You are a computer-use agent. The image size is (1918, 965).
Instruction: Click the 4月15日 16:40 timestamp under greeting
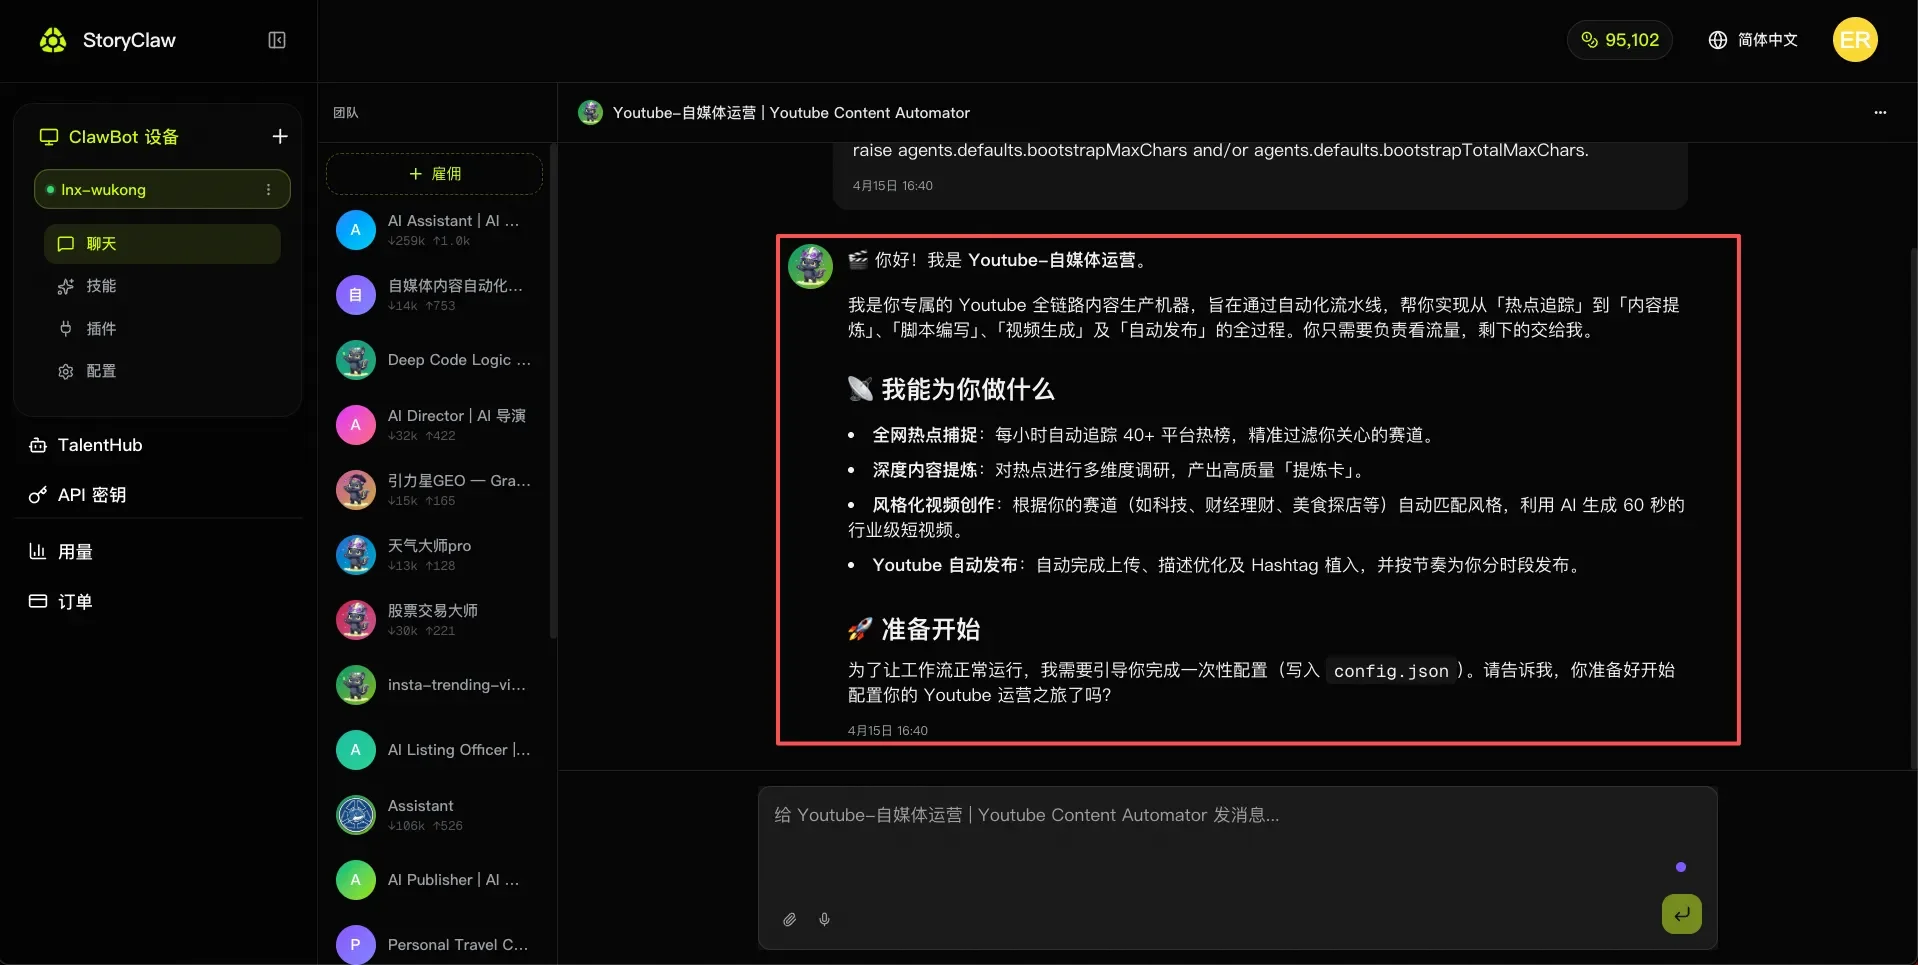(x=888, y=731)
